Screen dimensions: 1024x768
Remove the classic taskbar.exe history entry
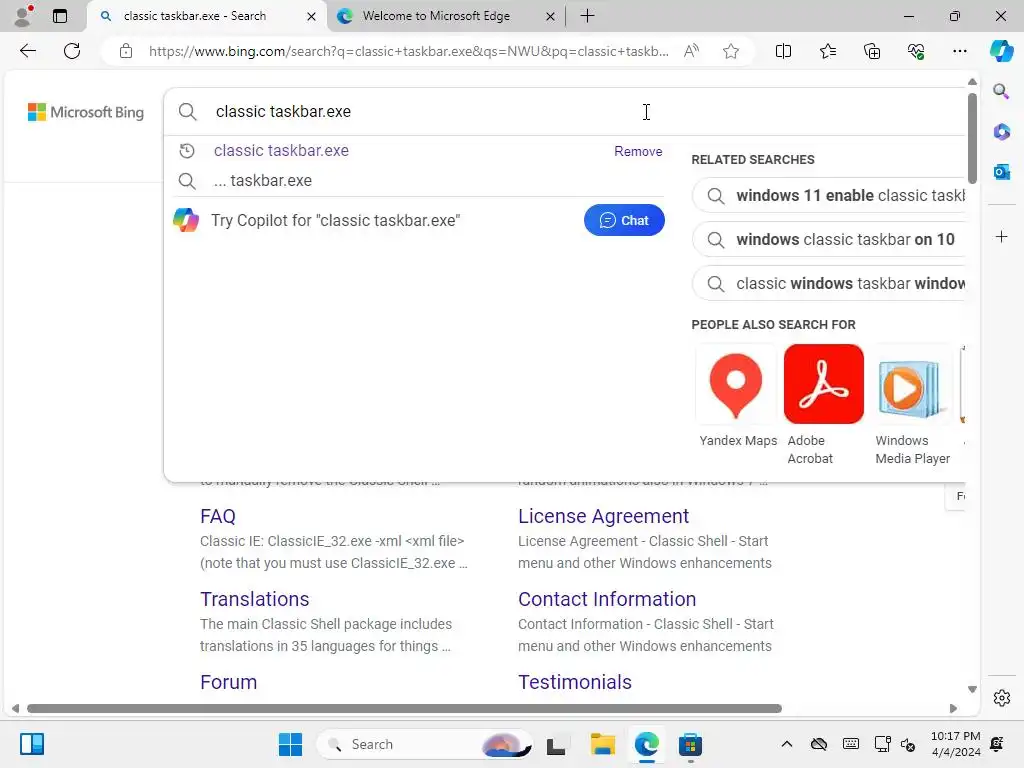click(638, 152)
